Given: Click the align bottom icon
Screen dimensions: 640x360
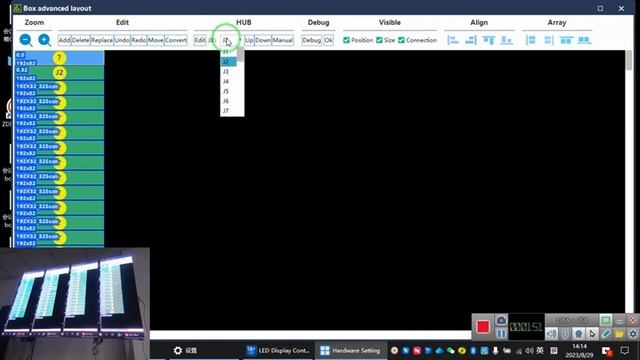Looking at the screenshot, I should [x=507, y=40].
